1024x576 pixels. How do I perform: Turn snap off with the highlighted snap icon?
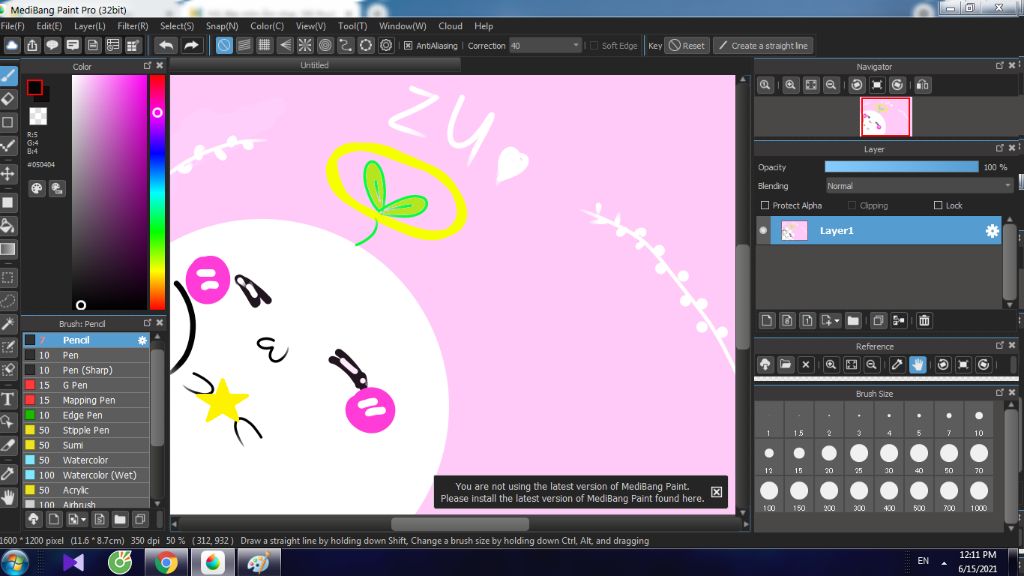pos(224,46)
